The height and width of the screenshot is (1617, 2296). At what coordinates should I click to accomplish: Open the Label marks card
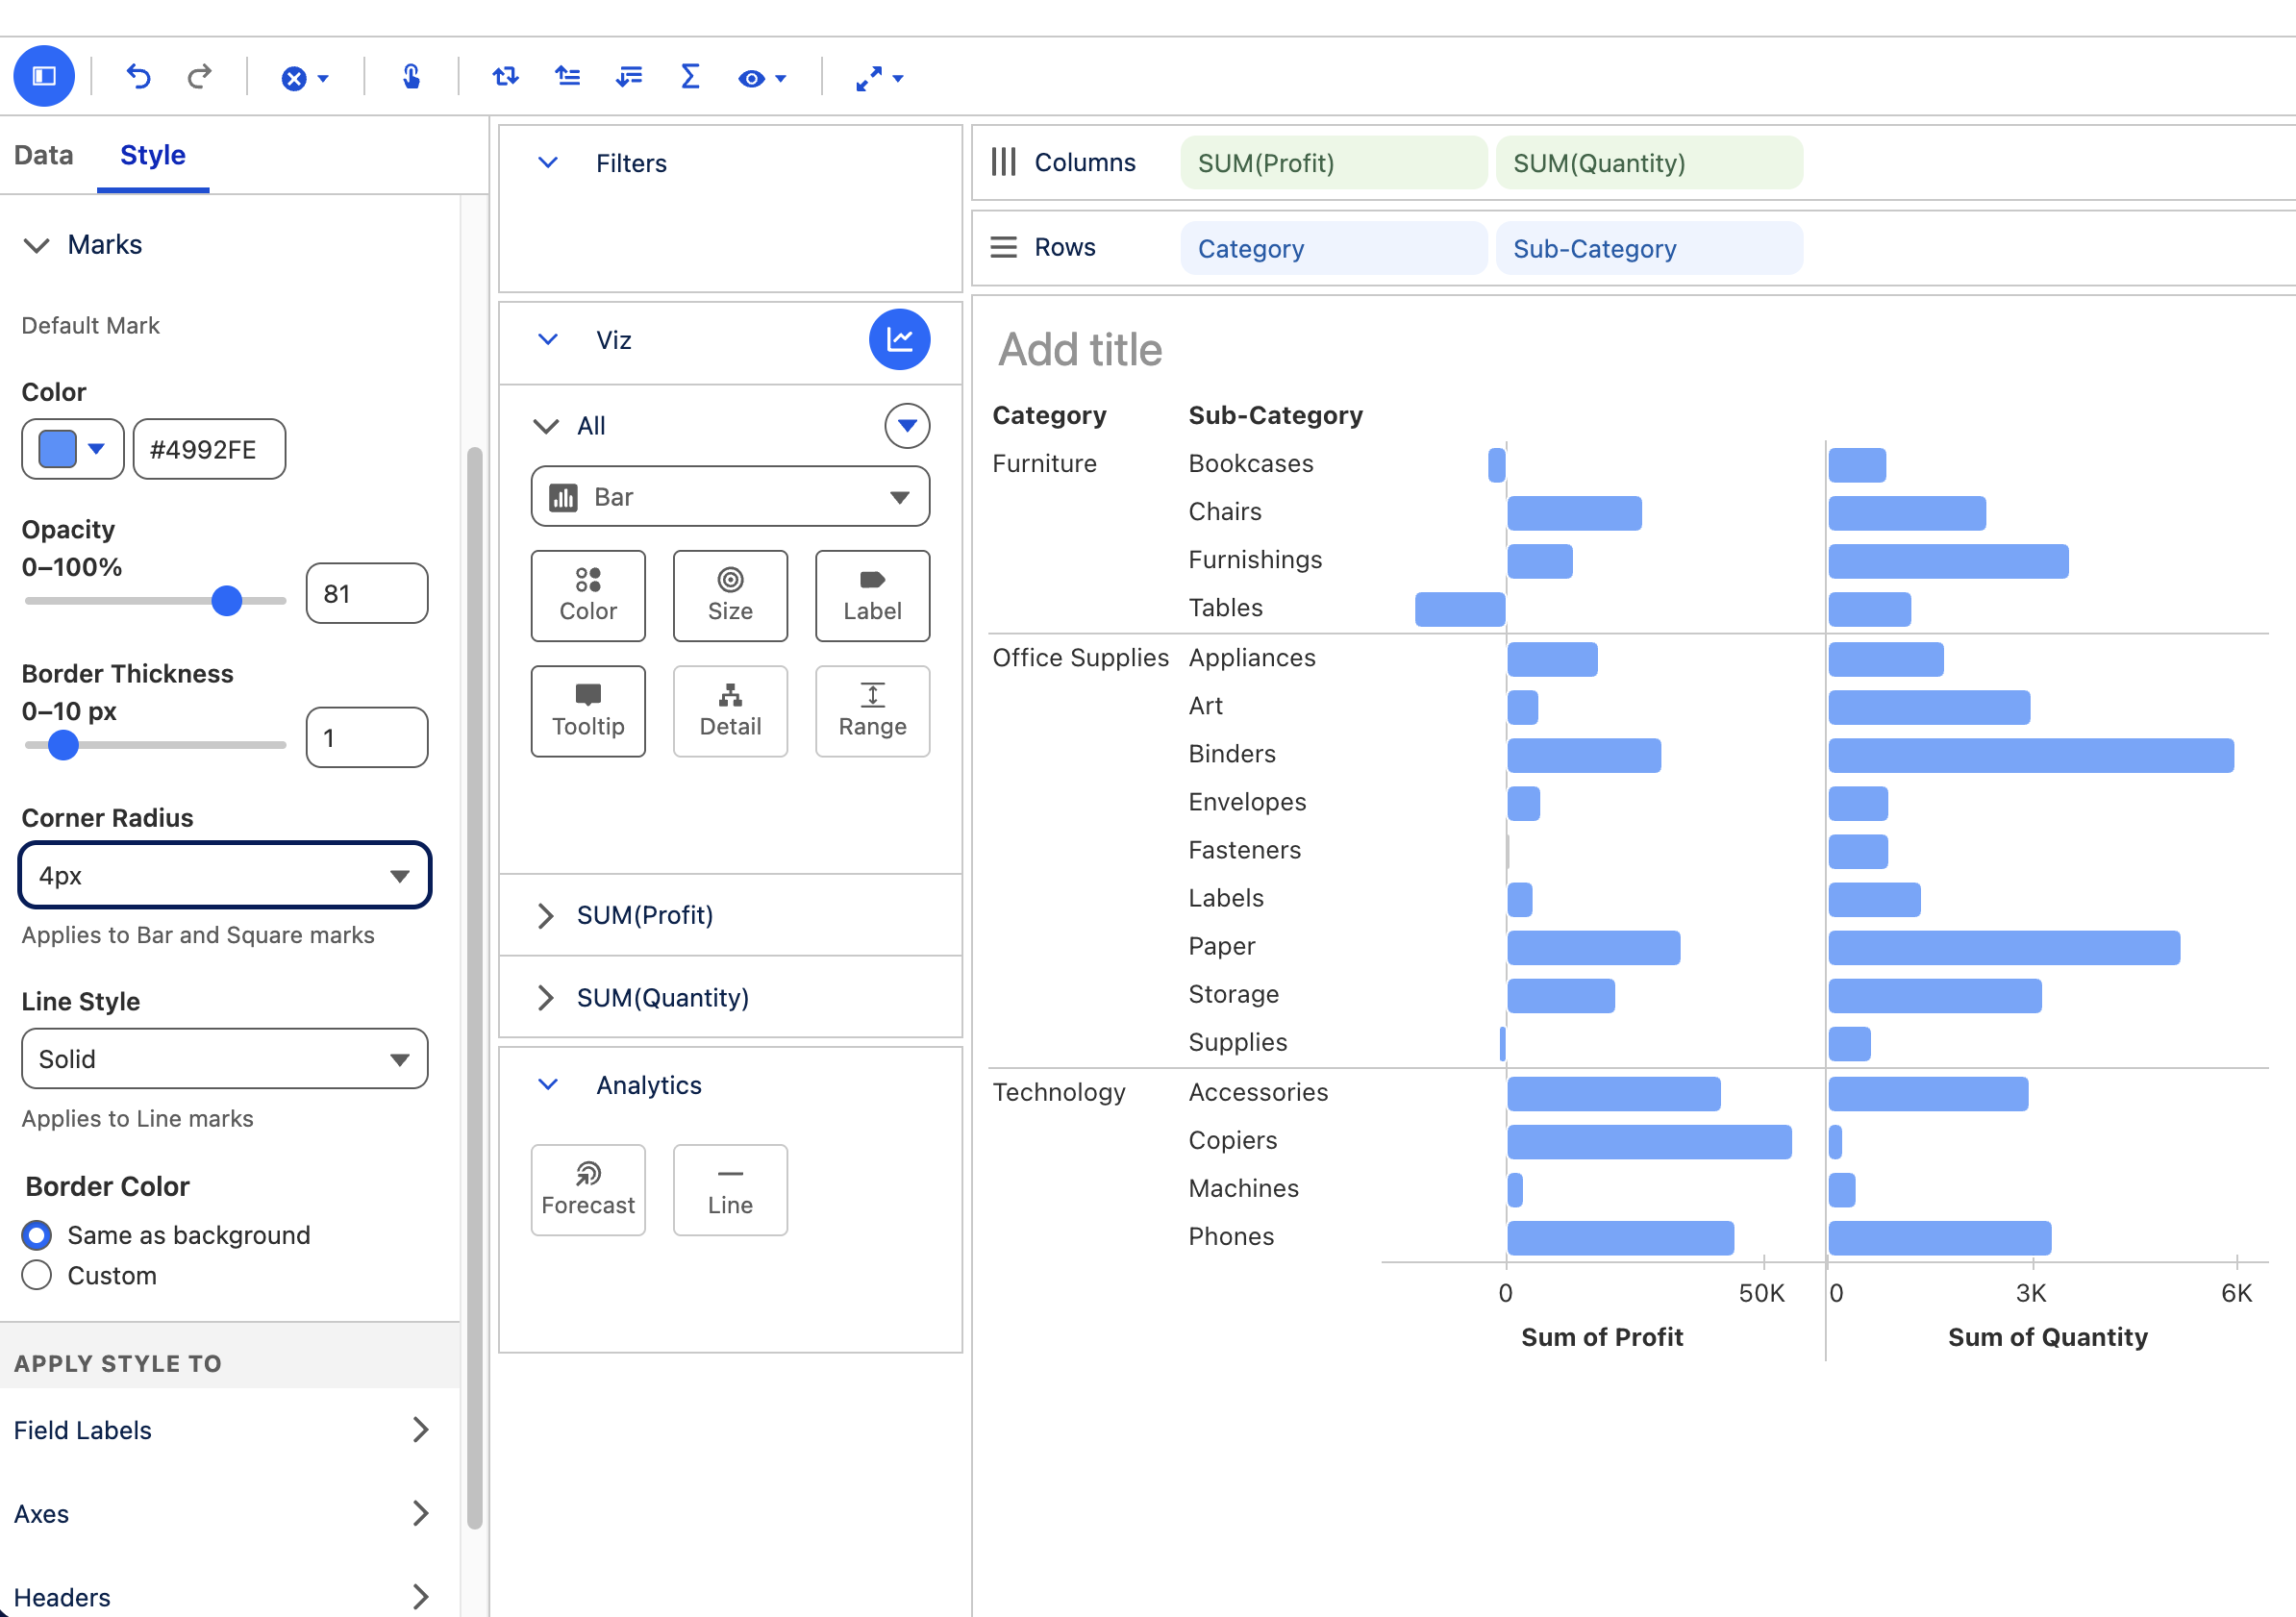(872, 596)
